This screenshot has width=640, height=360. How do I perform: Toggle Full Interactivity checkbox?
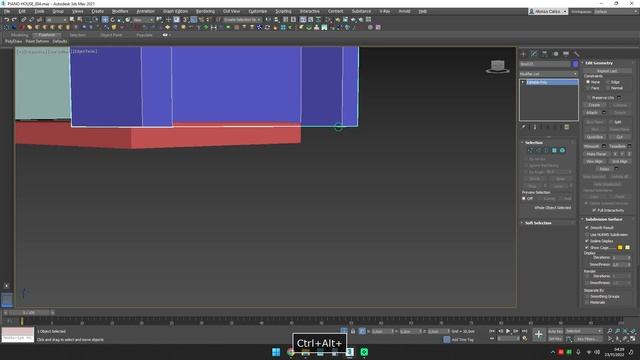click(x=594, y=210)
